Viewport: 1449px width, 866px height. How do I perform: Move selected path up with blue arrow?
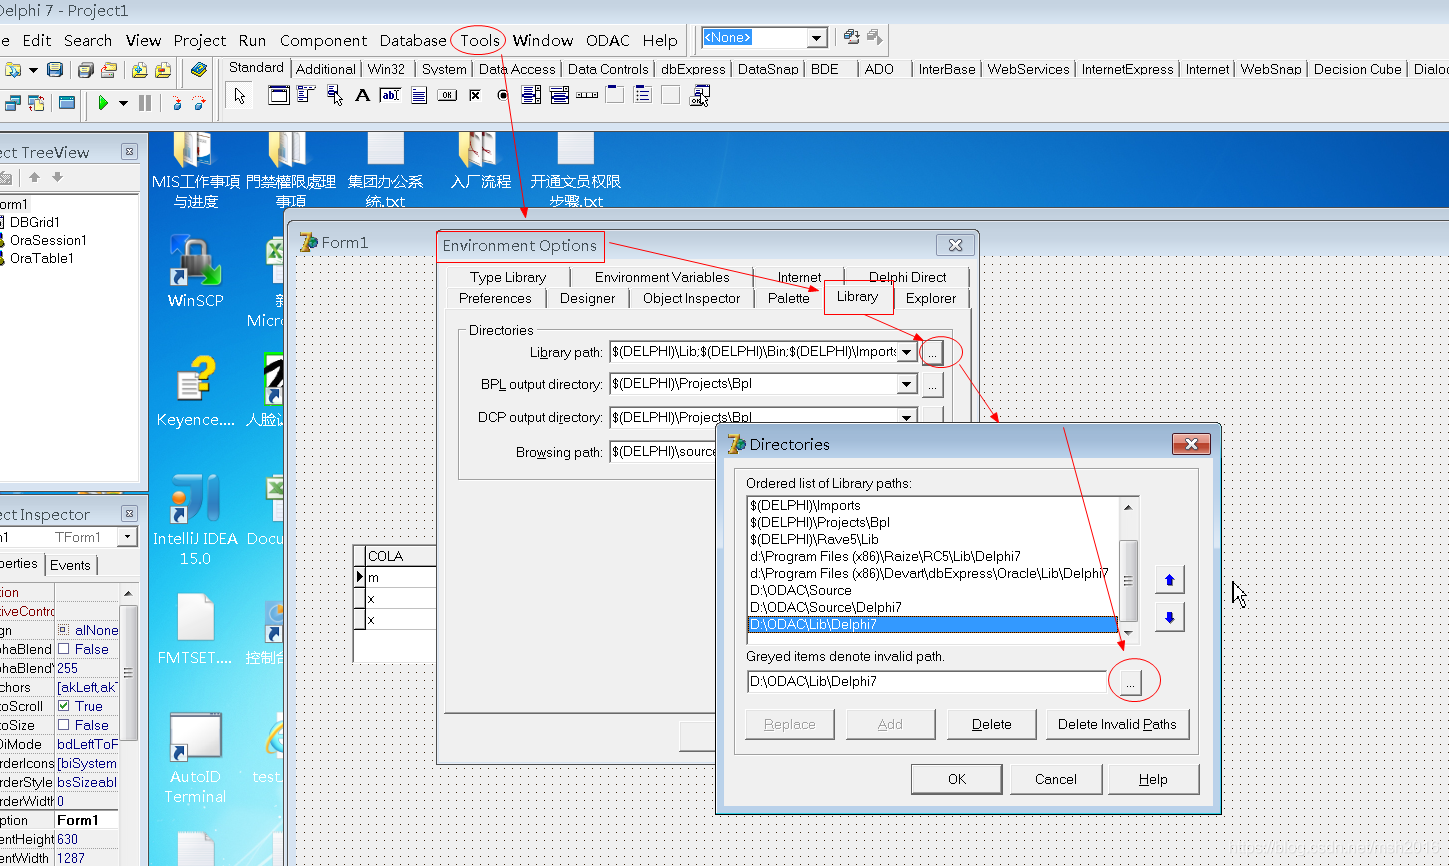[x=1169, y=580]
